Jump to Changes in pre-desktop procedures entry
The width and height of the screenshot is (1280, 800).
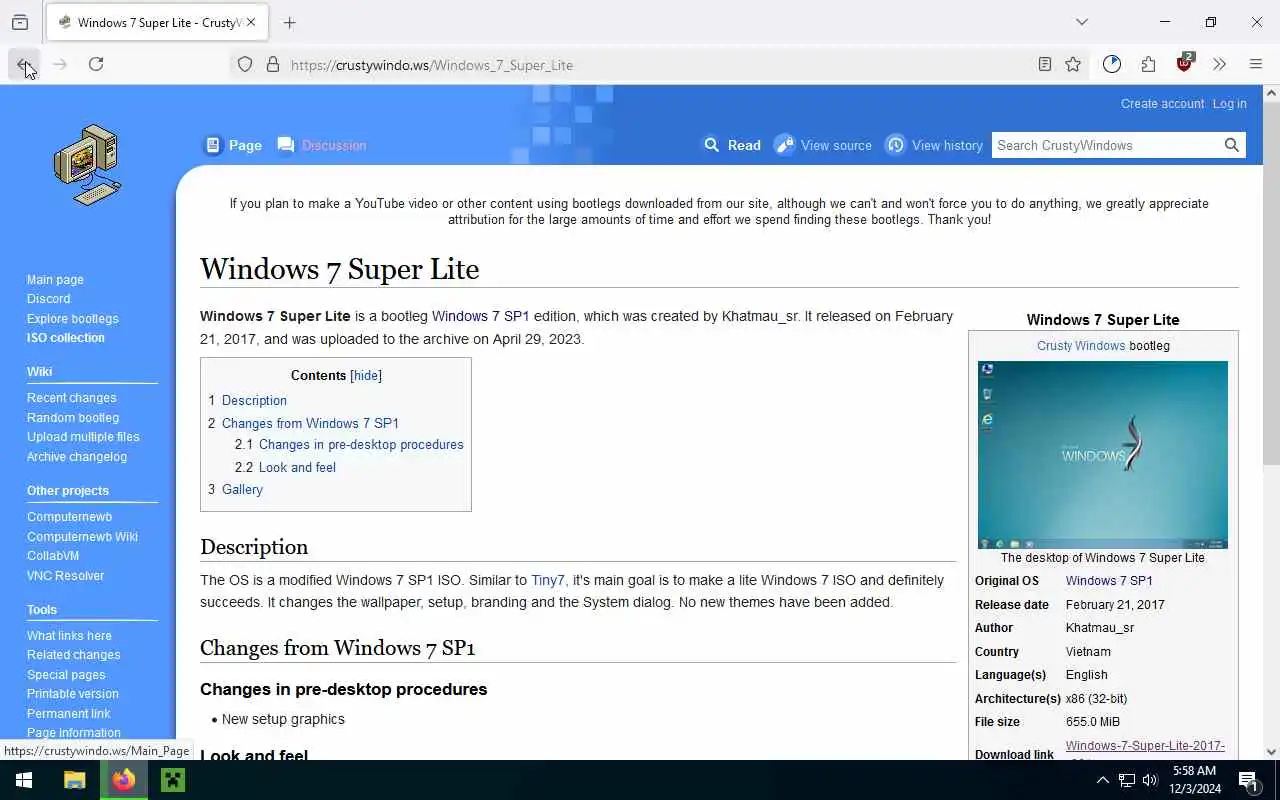[x=361, y=444]
